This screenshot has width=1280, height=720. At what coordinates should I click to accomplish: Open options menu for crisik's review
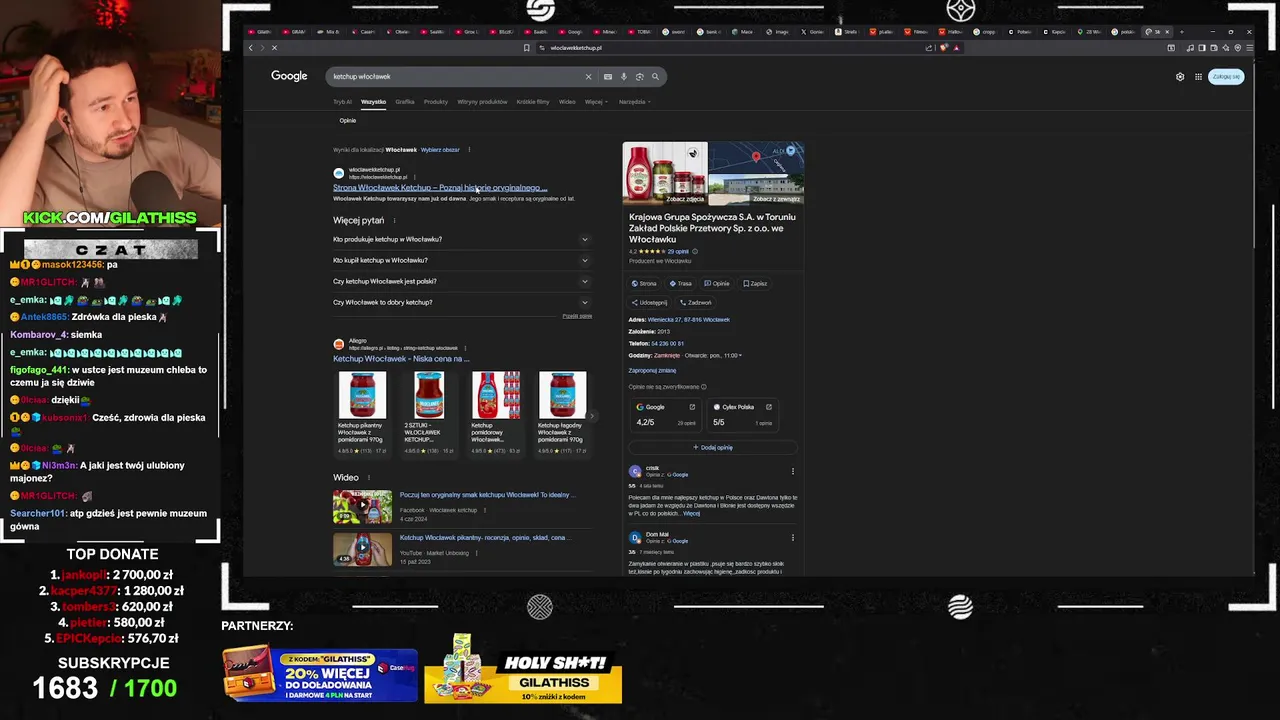793,471
